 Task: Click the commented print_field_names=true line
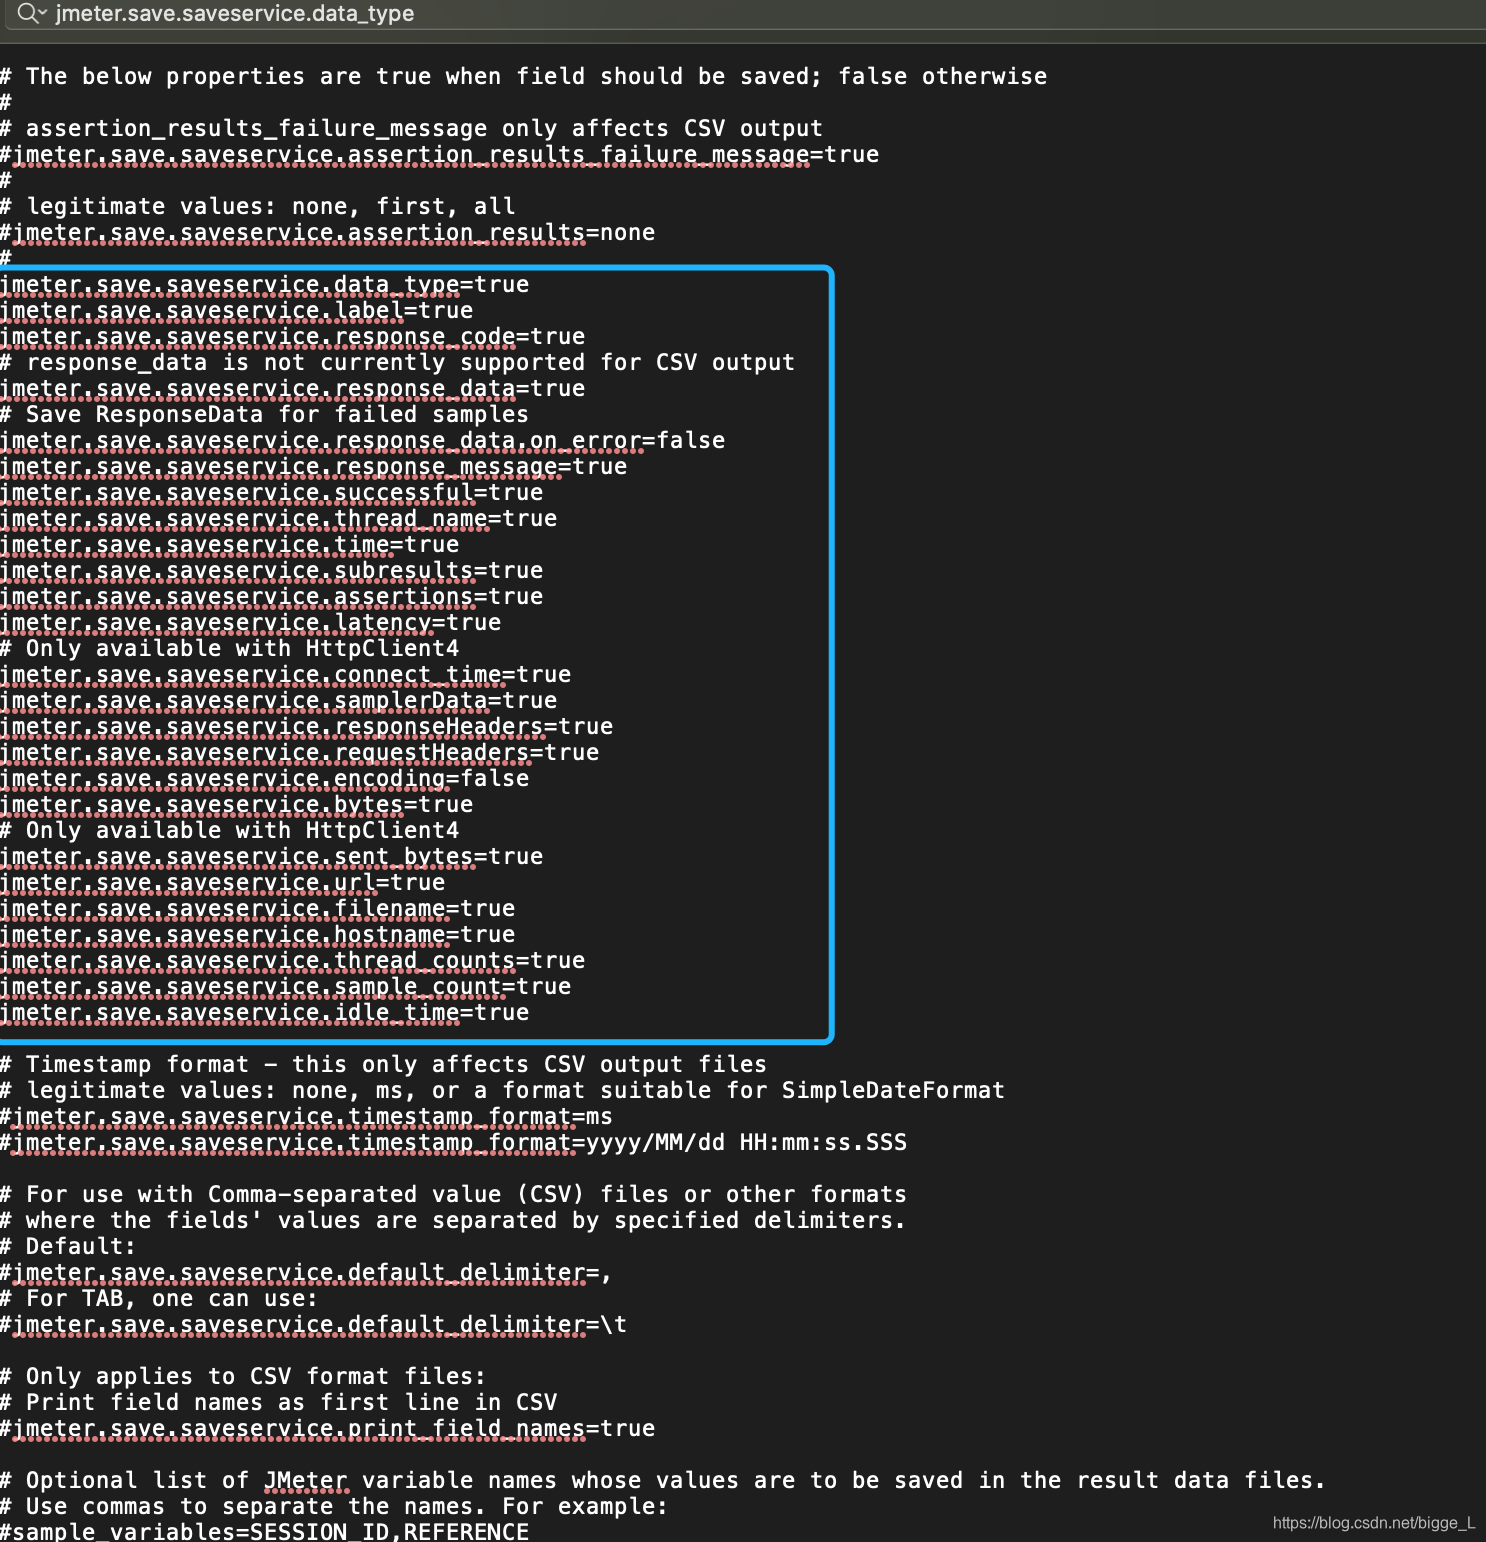[328, 1429]
